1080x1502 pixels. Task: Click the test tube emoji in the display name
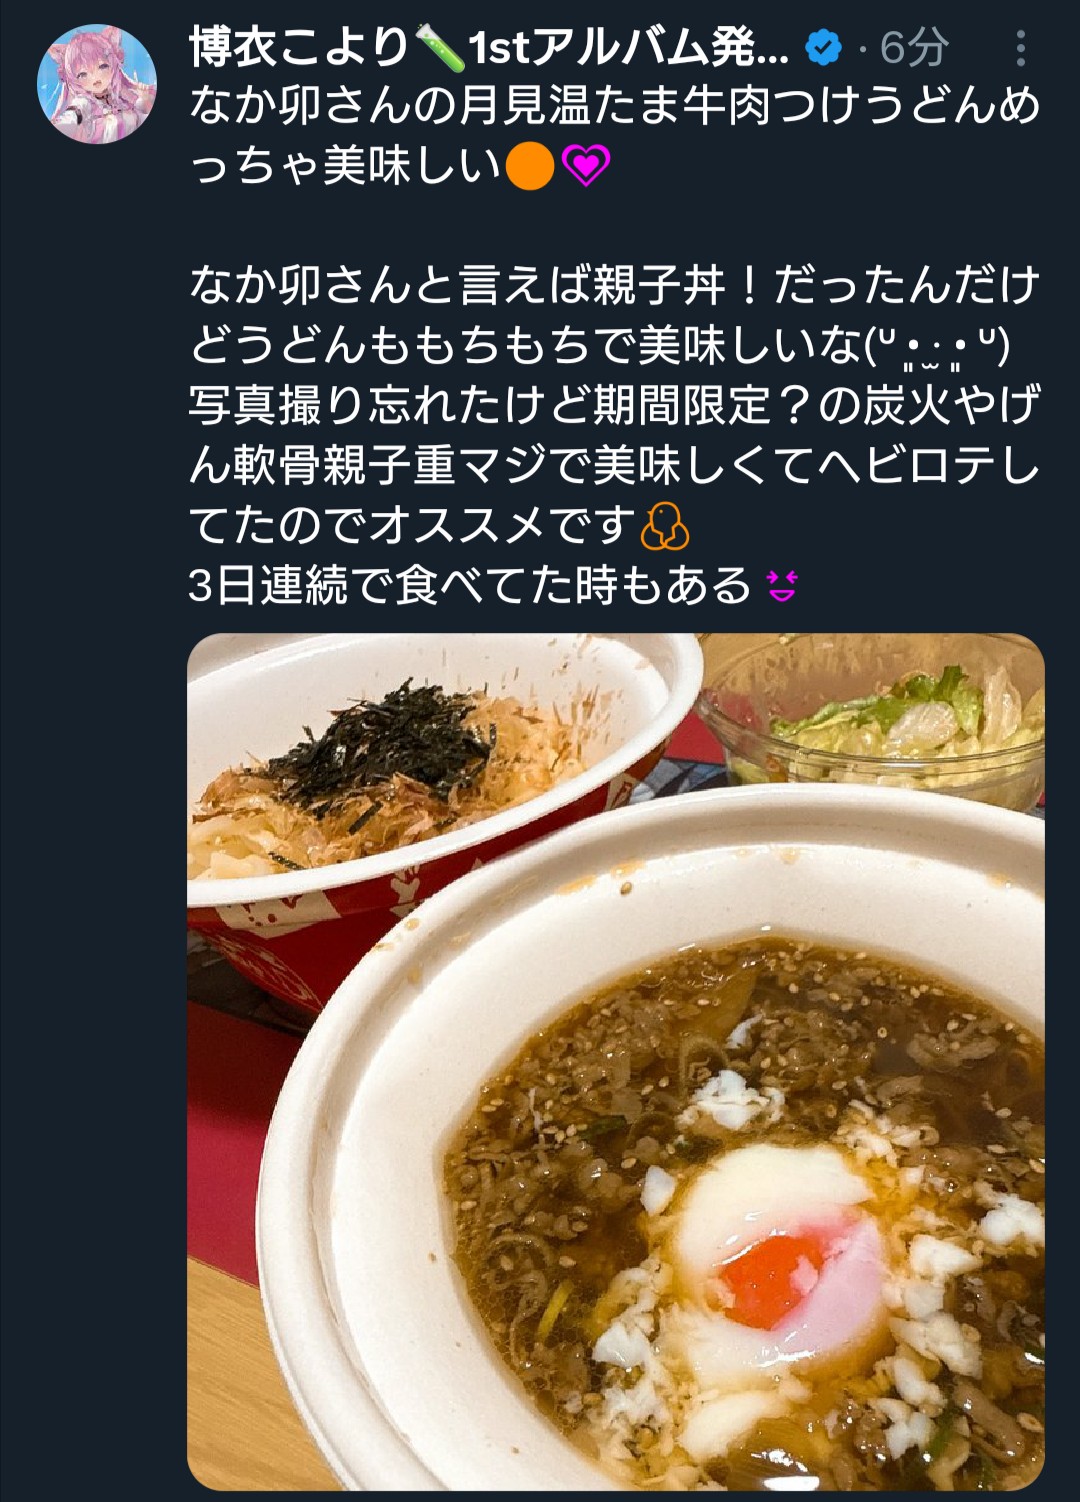(441, 47)
